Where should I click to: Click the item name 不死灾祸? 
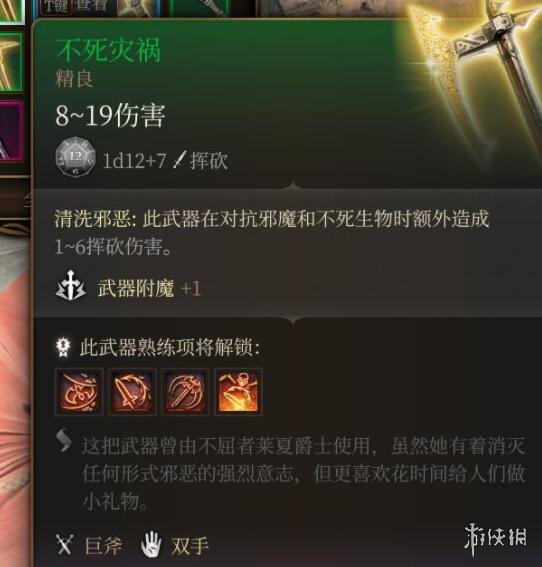[x=108, y=50]
